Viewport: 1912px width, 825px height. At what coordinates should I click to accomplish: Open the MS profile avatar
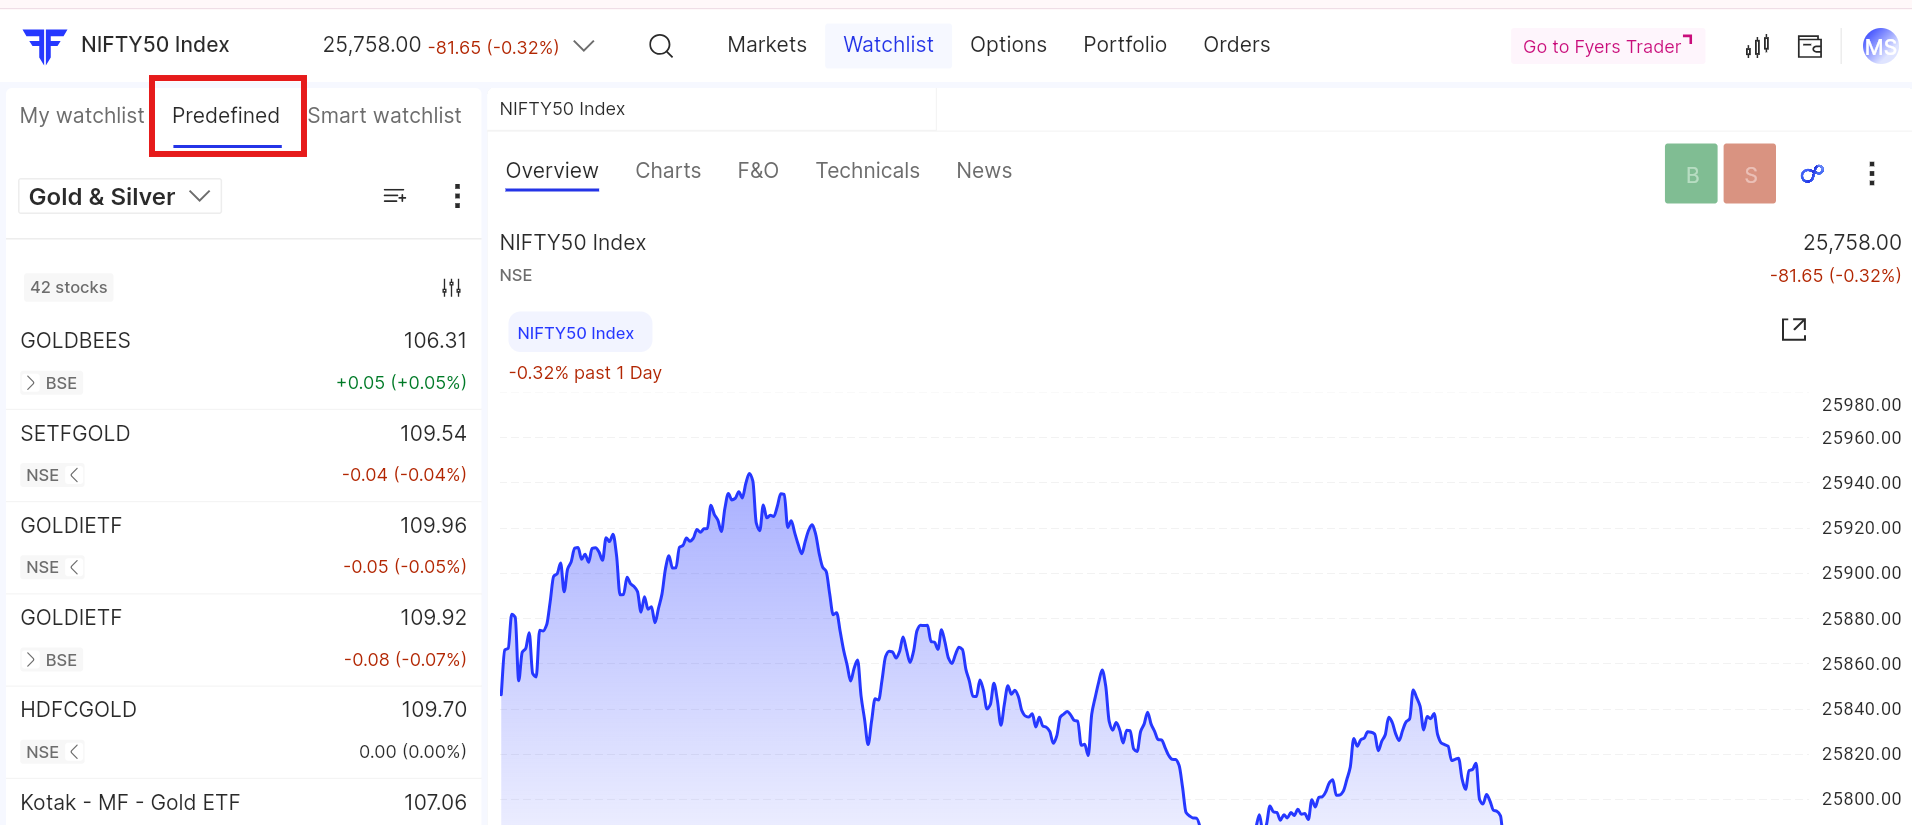[x=1879, y=46]
